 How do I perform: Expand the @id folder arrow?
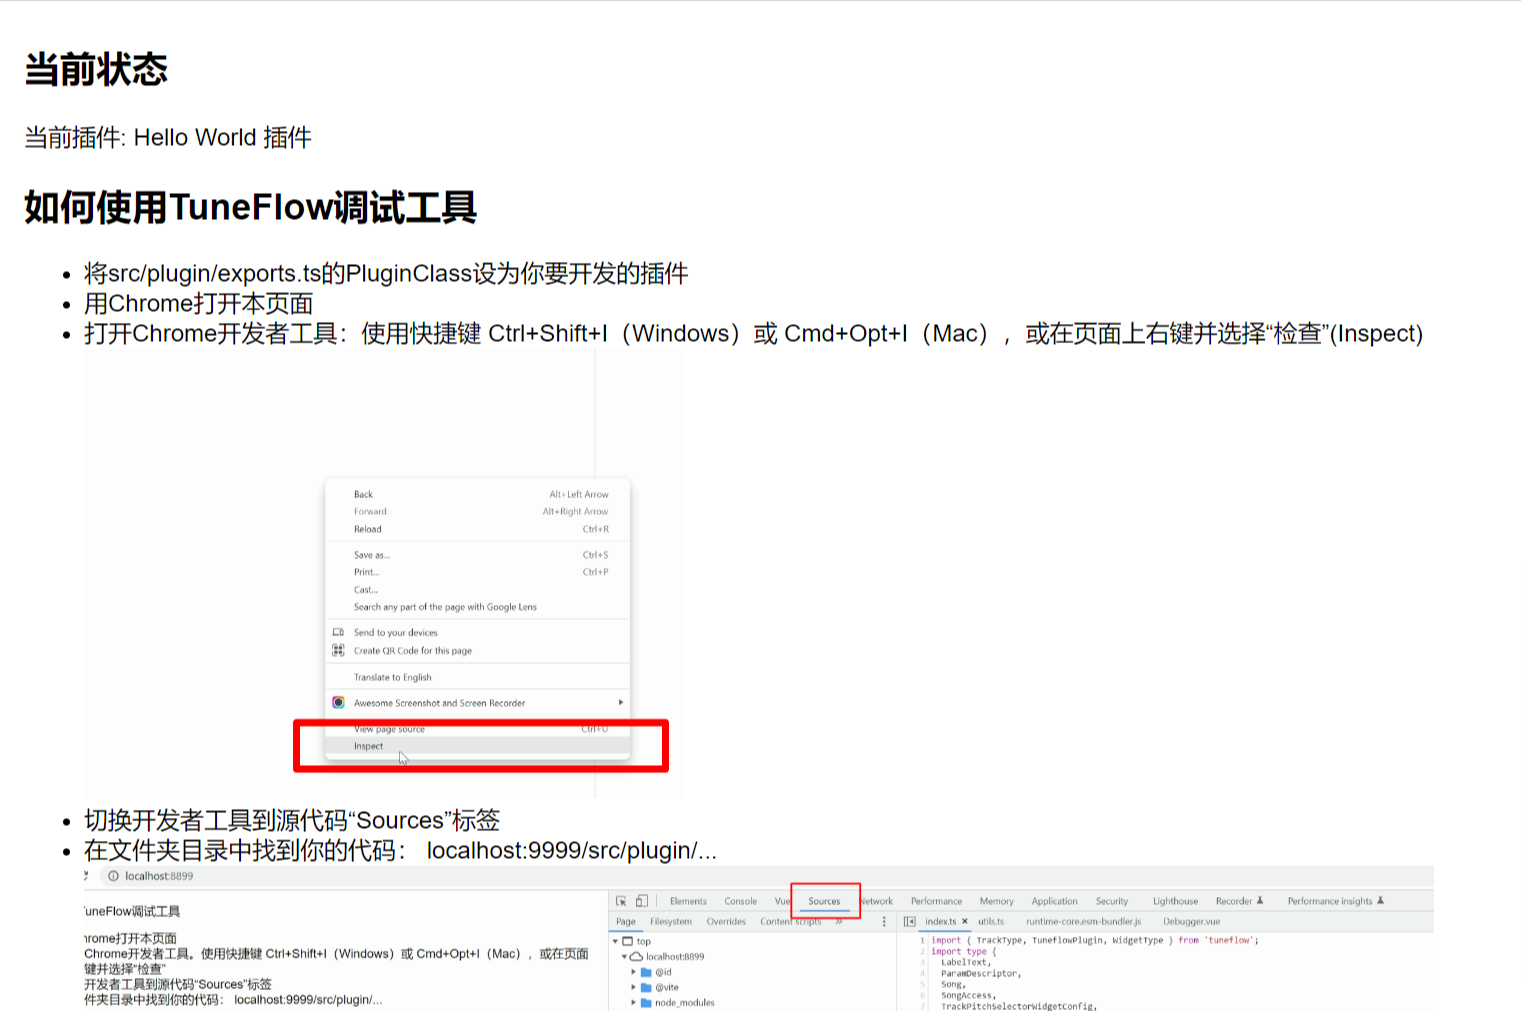click(x=633, y=972)
